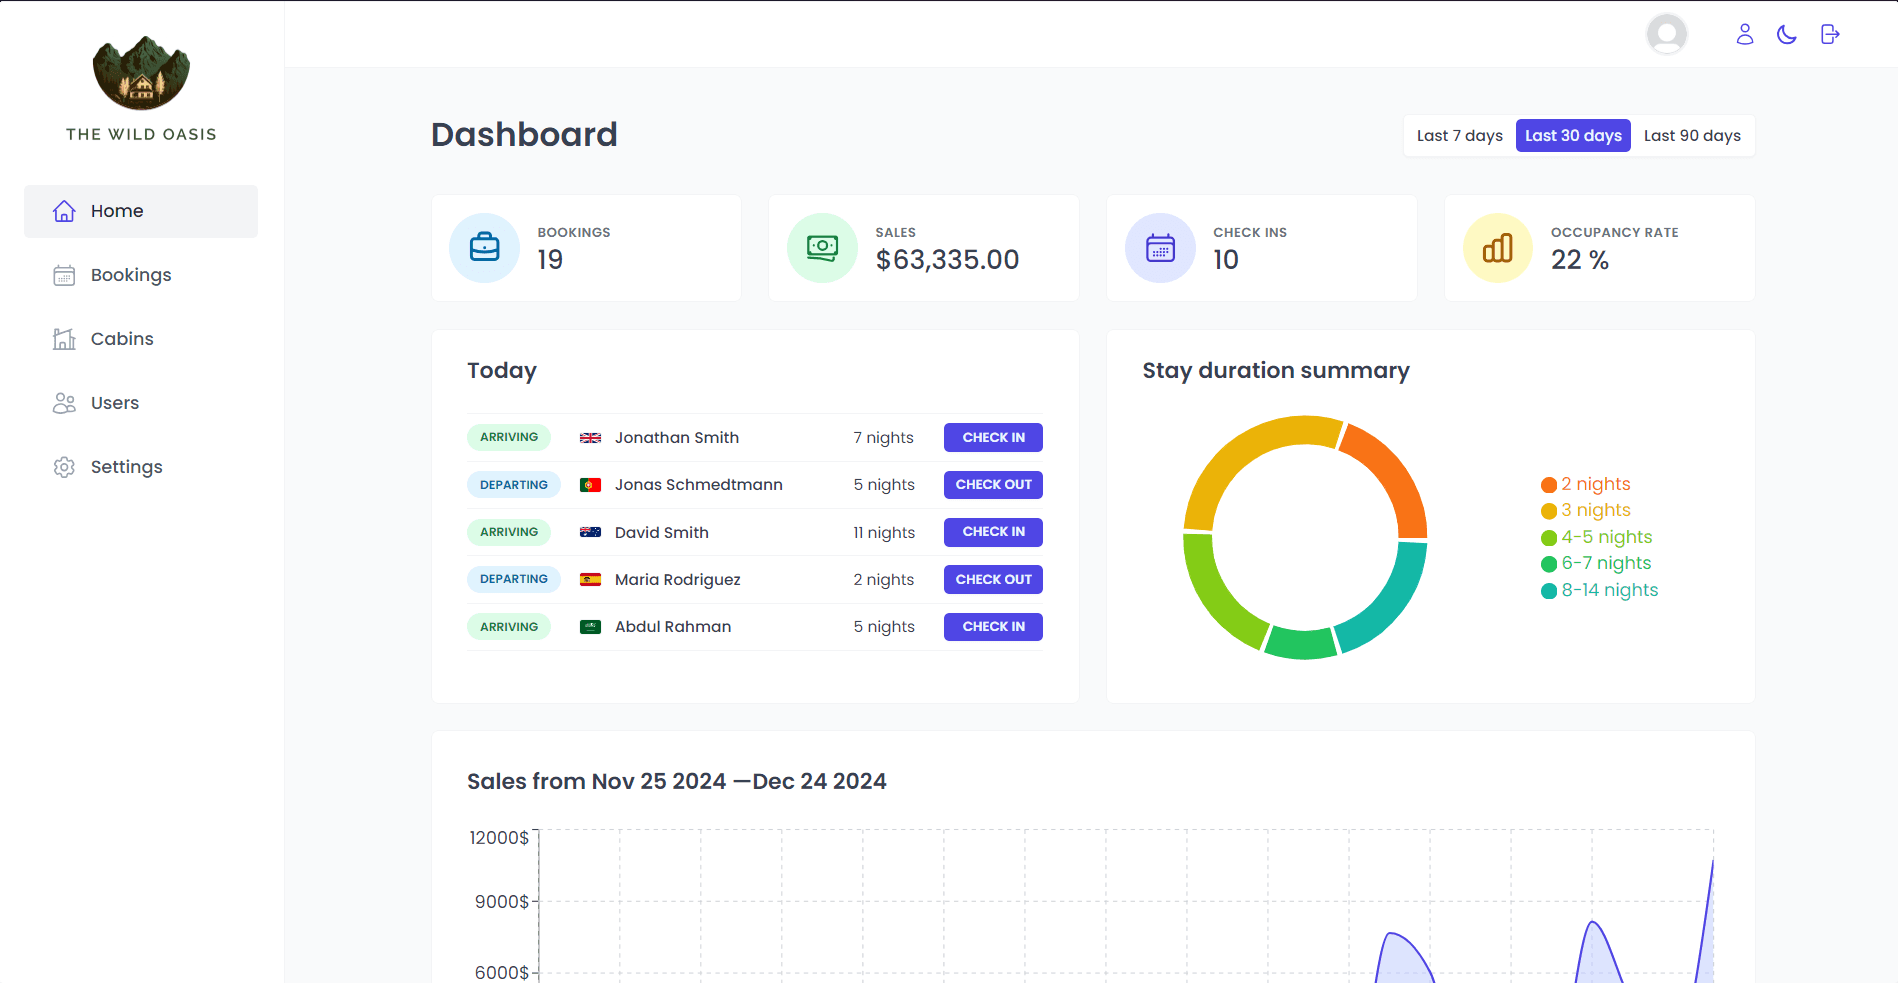
Task: Go to Settings in the sidebar
Action: click(126, 467)
